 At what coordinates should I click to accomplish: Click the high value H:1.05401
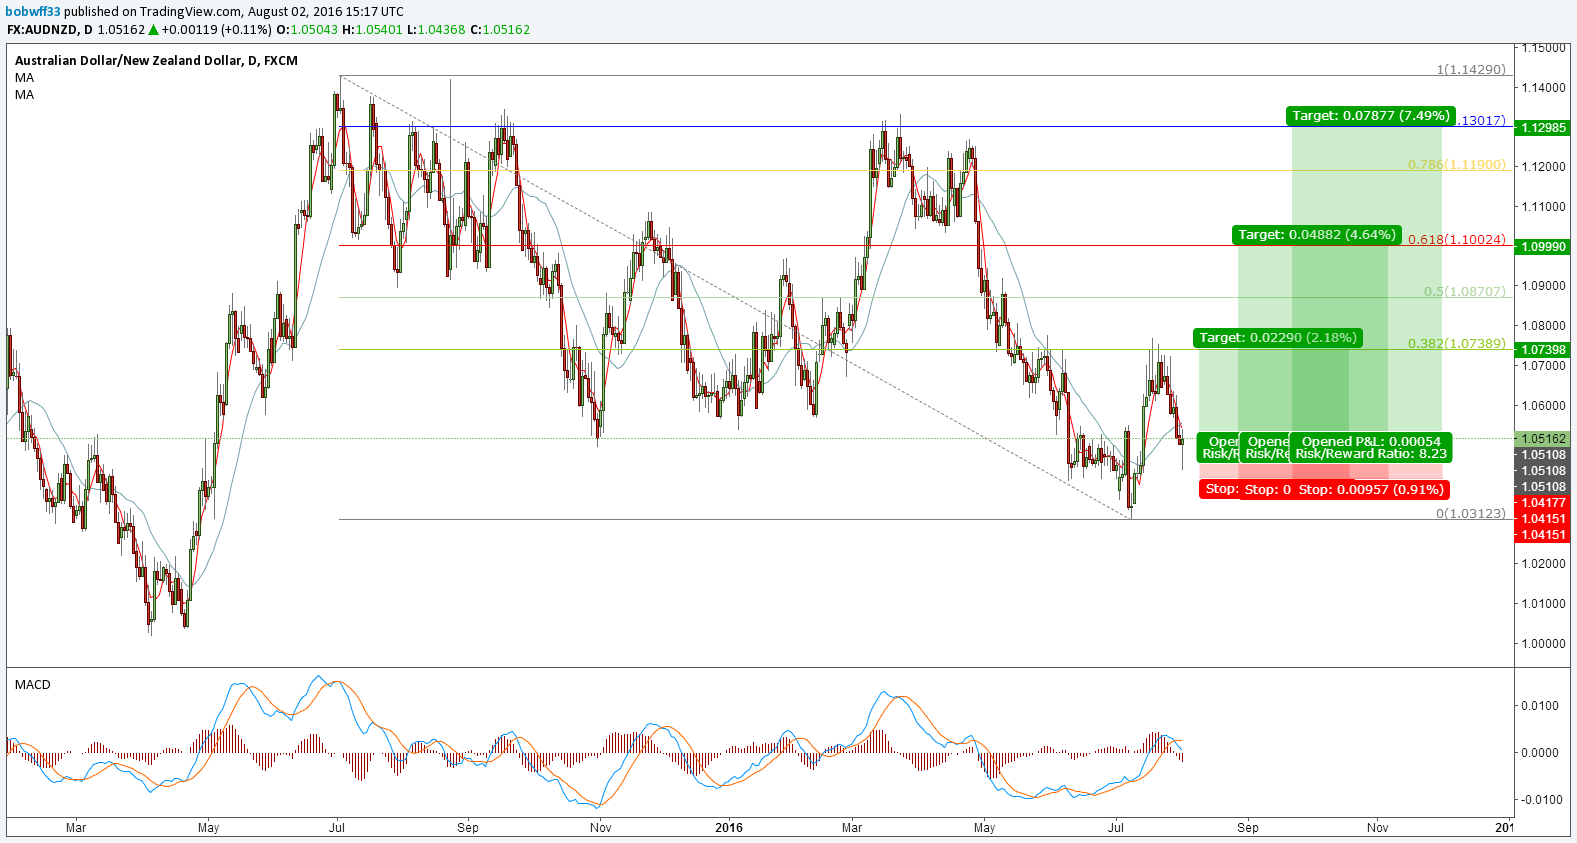click(372, 30)
